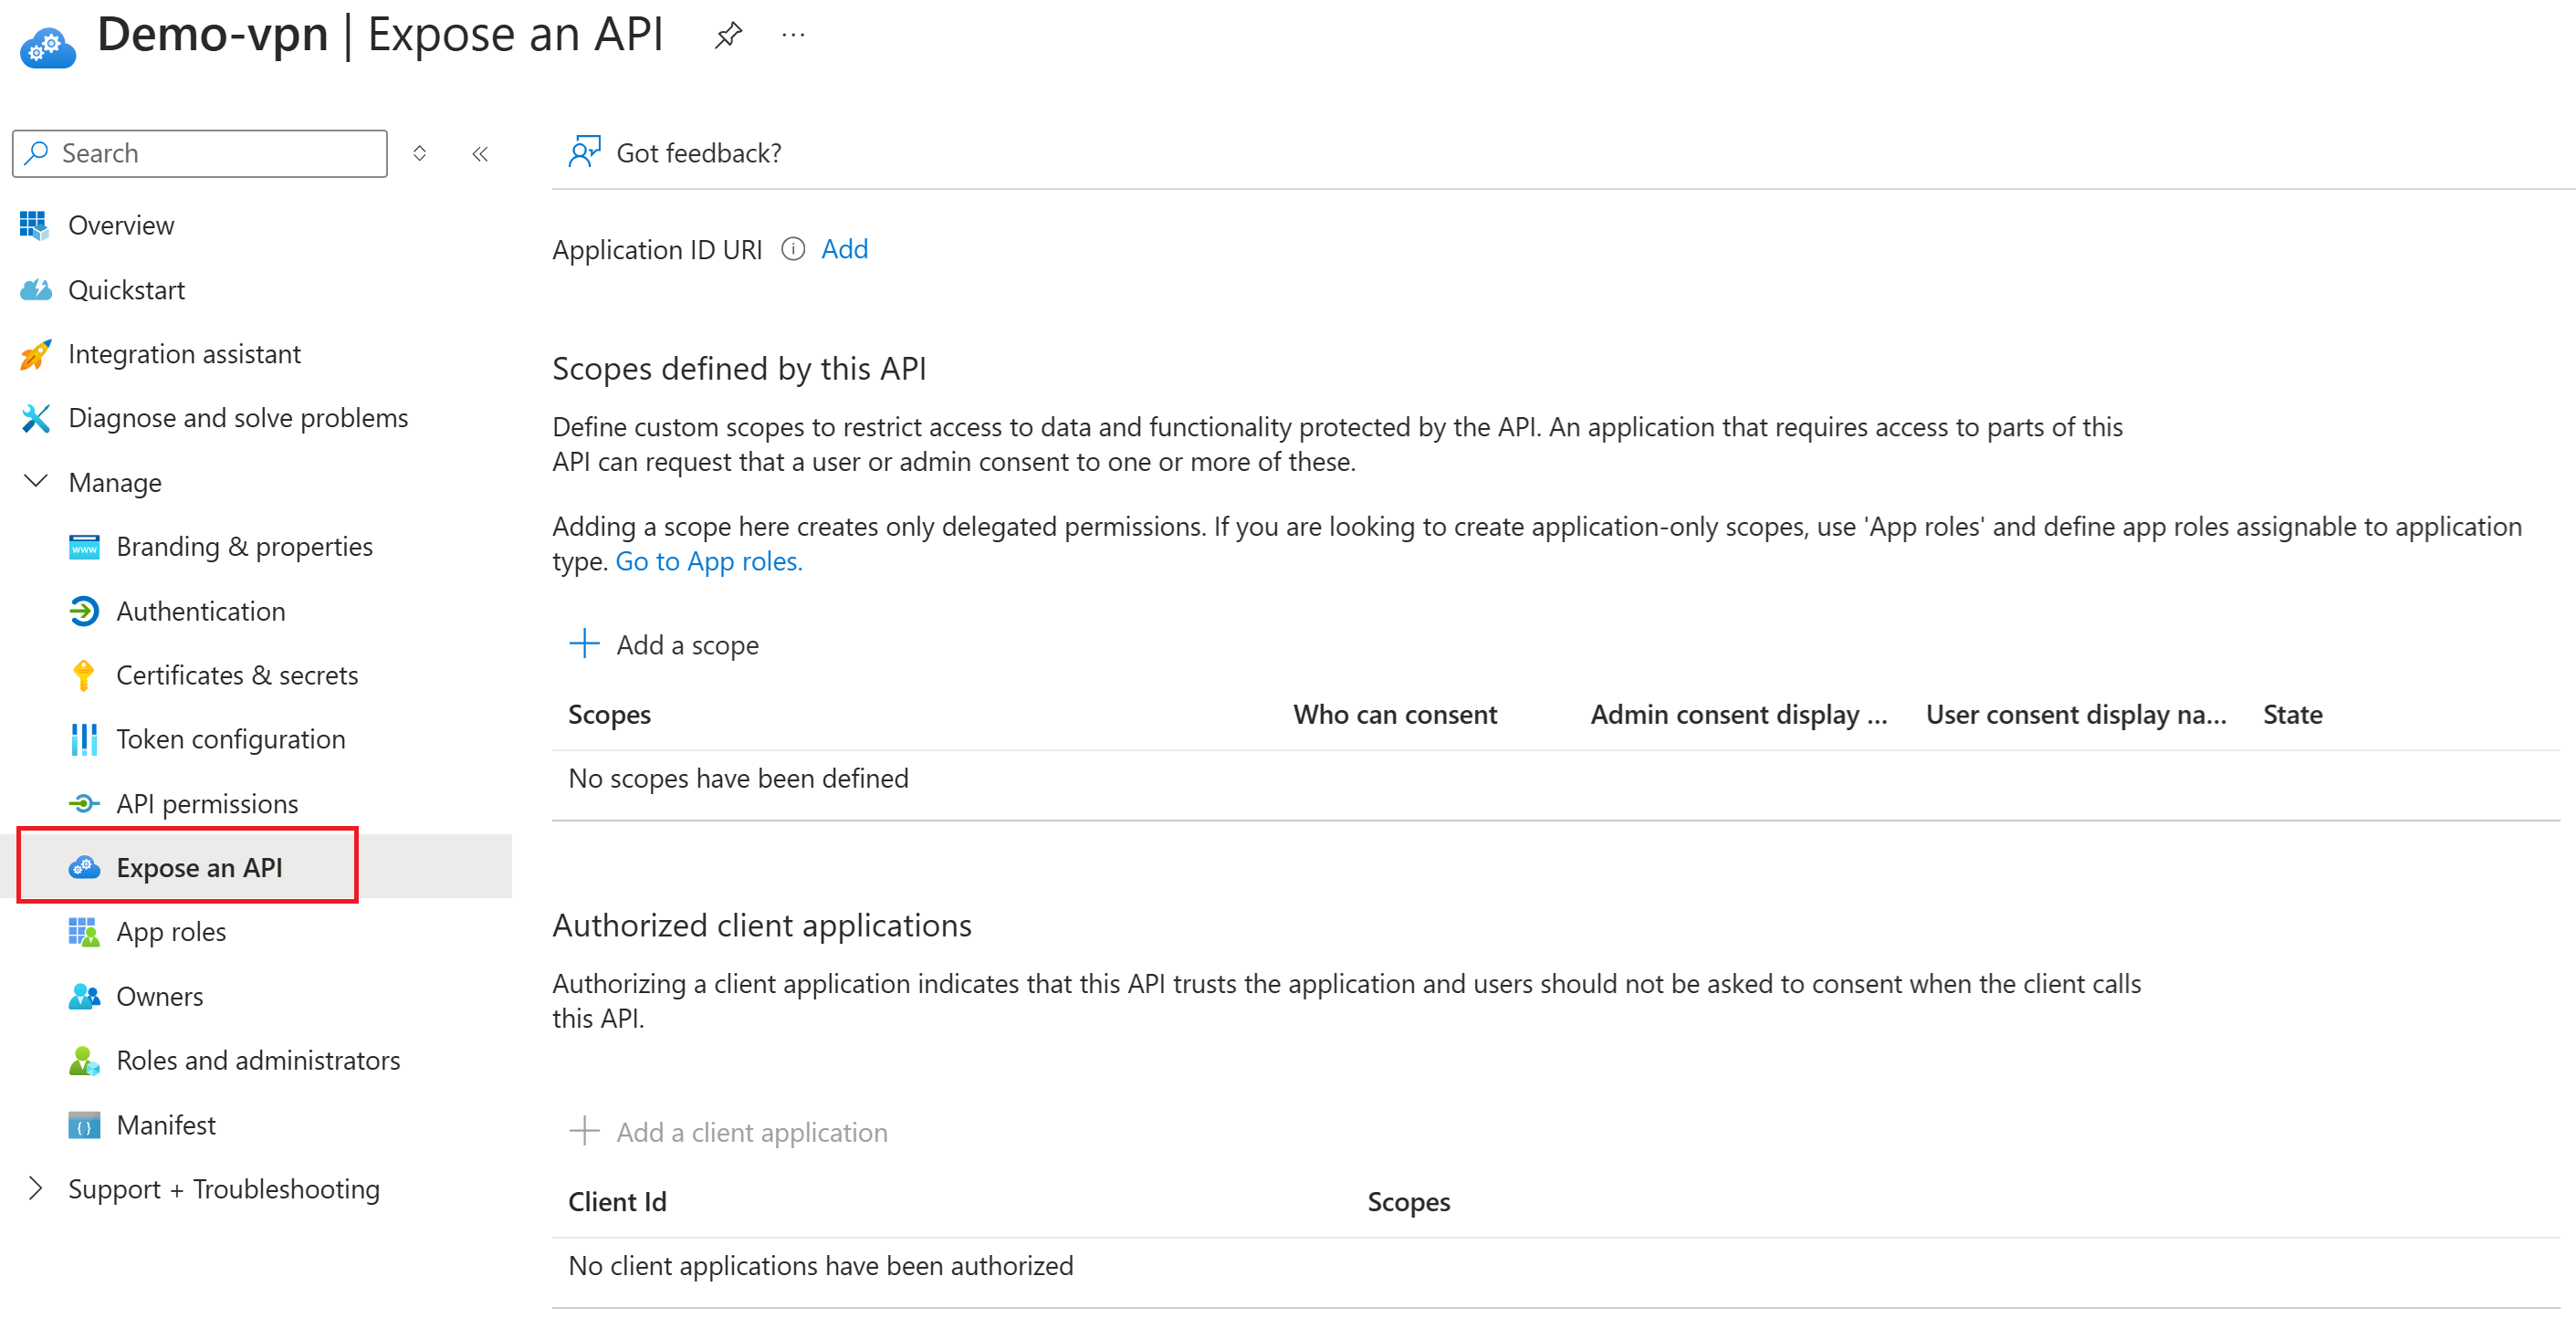Collapse the sidebar with the double chevron
This screenshot has width=2576, height=1318.
coord(480,153)
